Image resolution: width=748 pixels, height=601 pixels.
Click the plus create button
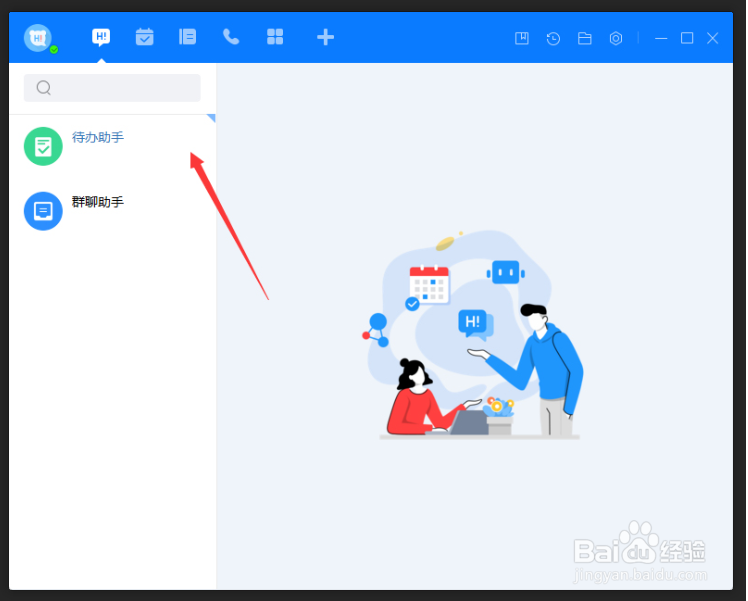pos(325,37)
